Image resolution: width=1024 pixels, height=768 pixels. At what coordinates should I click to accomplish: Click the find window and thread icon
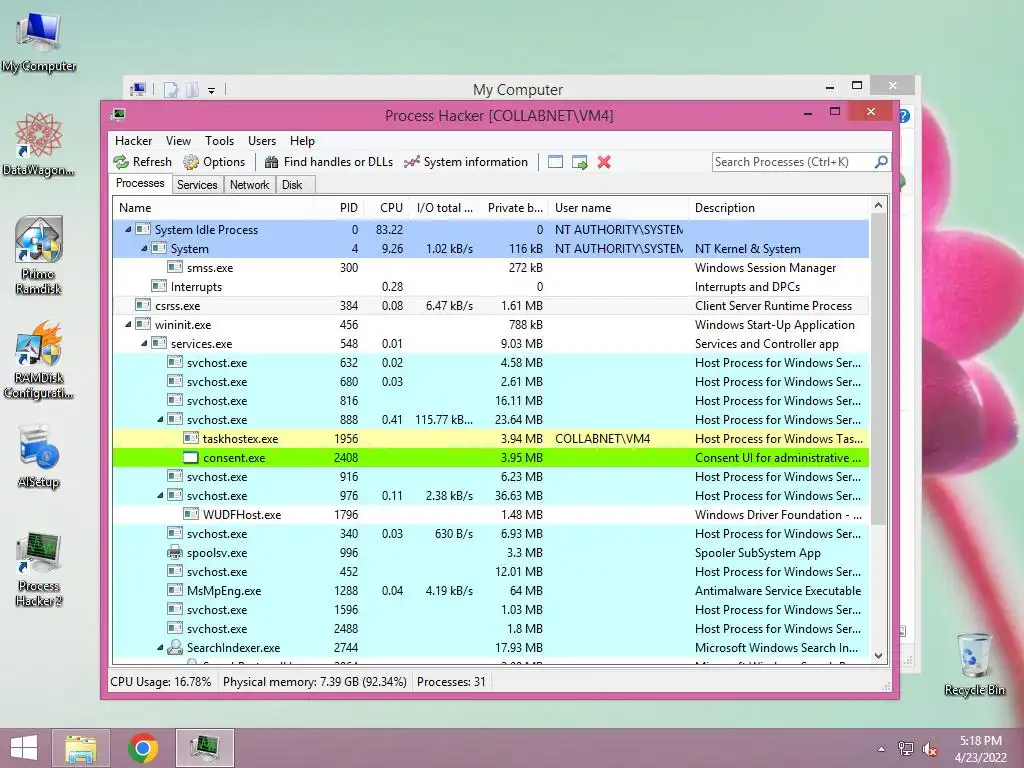point(579,162)
